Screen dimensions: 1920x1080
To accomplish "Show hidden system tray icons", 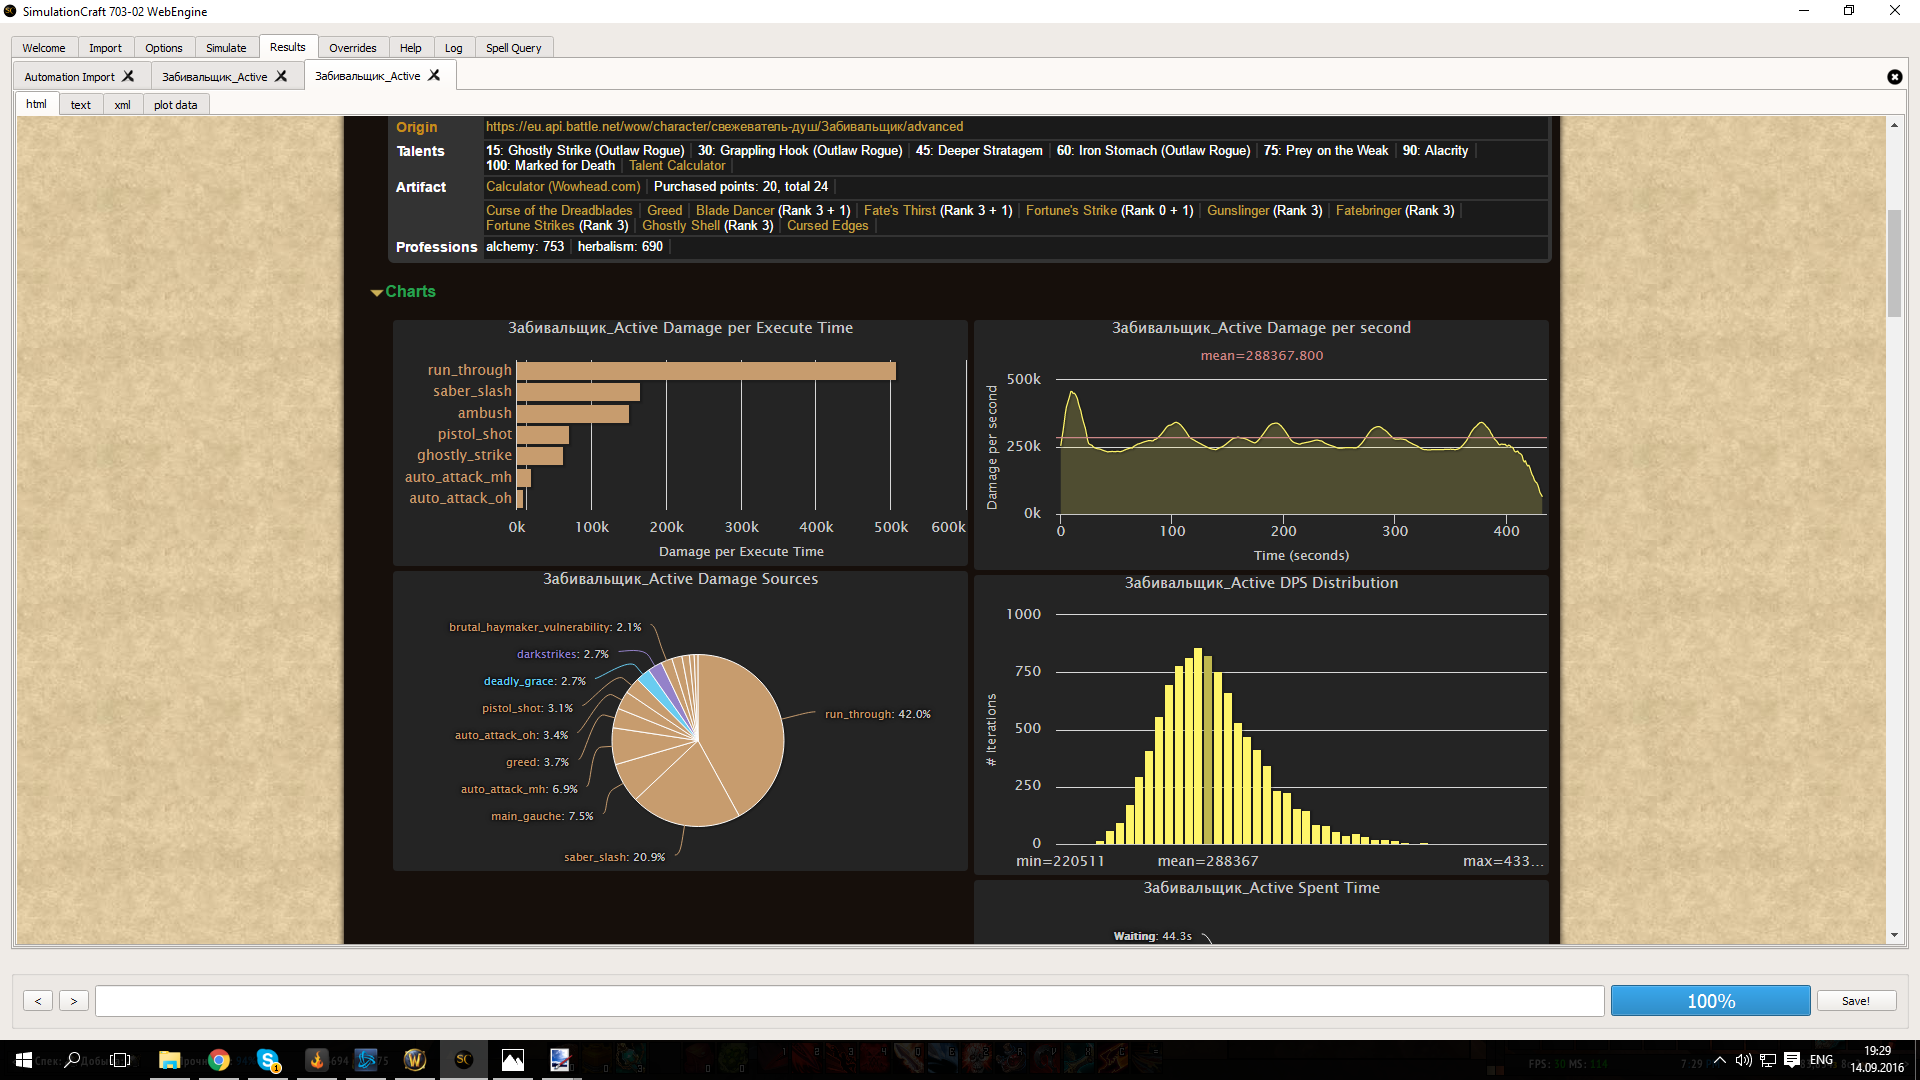I will [1719, 1060].
